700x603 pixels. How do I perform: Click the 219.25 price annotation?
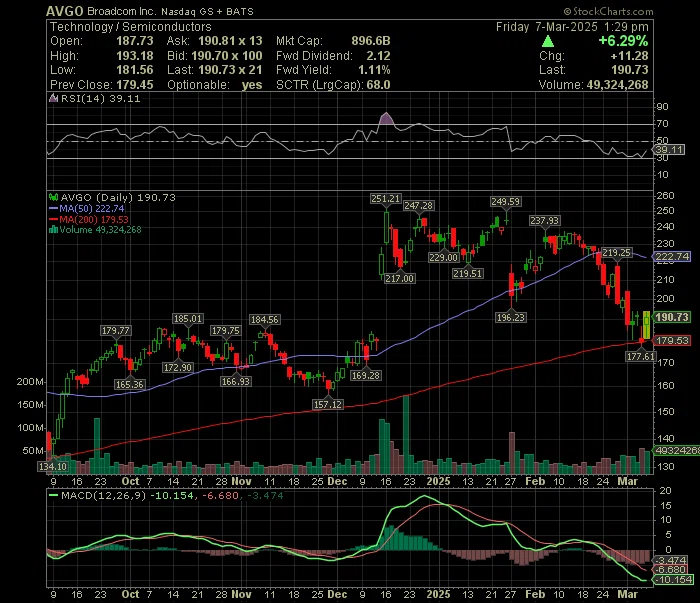tap(617, 253)
